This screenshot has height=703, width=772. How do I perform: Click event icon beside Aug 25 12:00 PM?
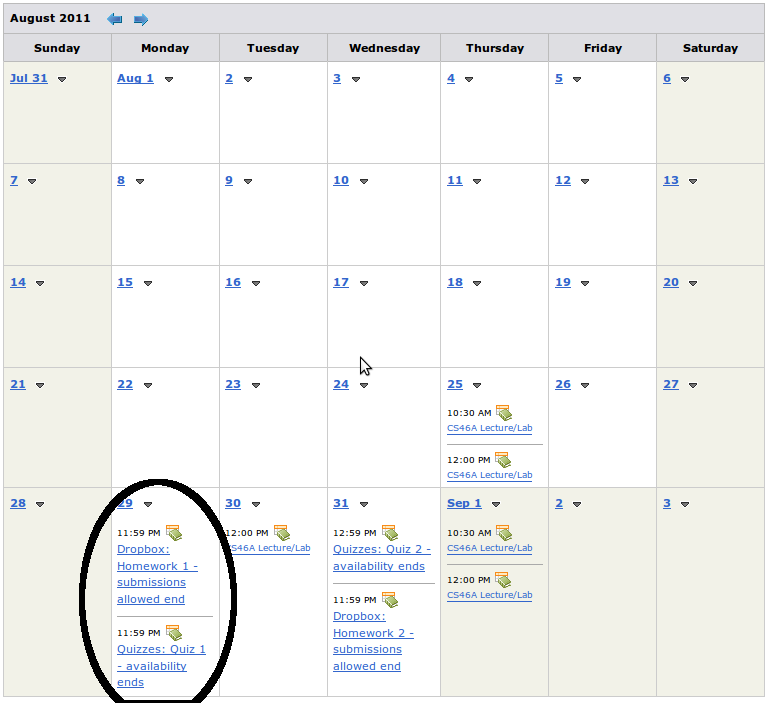504,460
